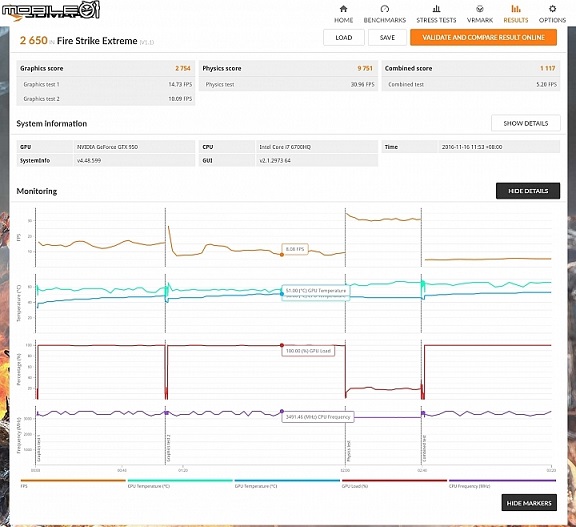This screenshot has height=527, width=576.
Task: Open the Stress Tests bar-chart icon
Action: [436, 9]
